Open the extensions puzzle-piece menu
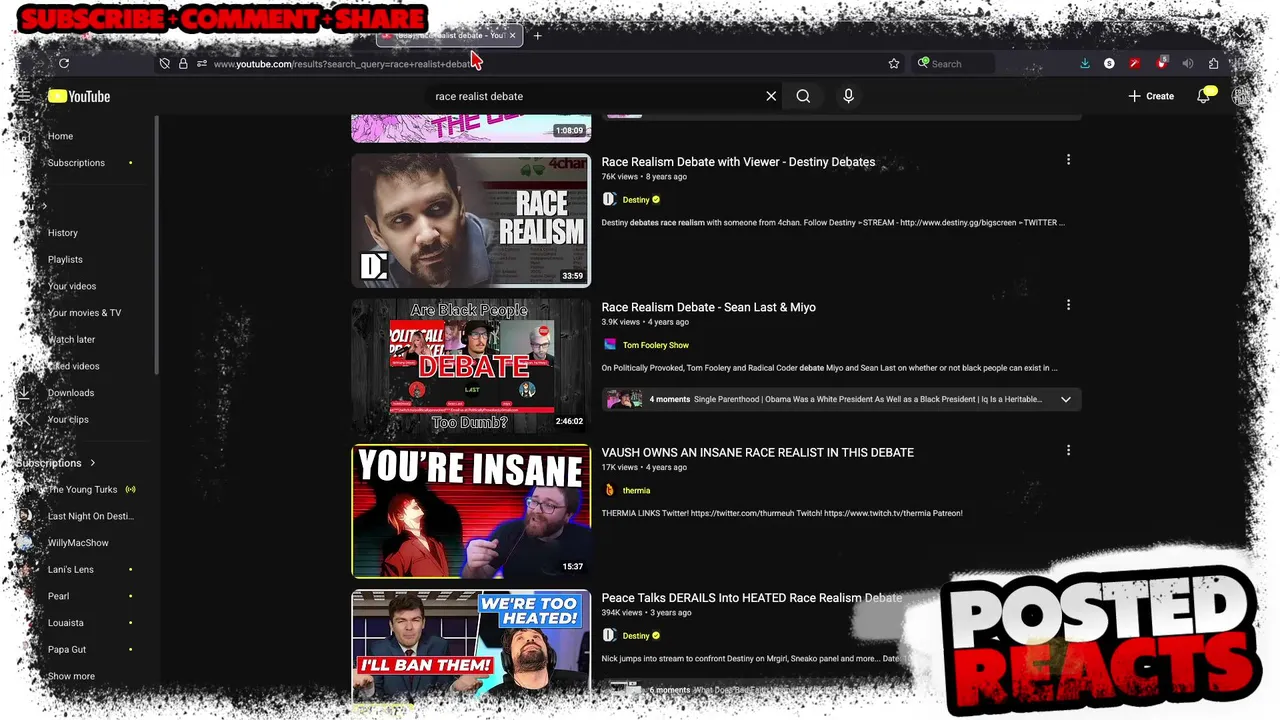The width and height of the screenshot is (1280, 720). point(1213,63)
